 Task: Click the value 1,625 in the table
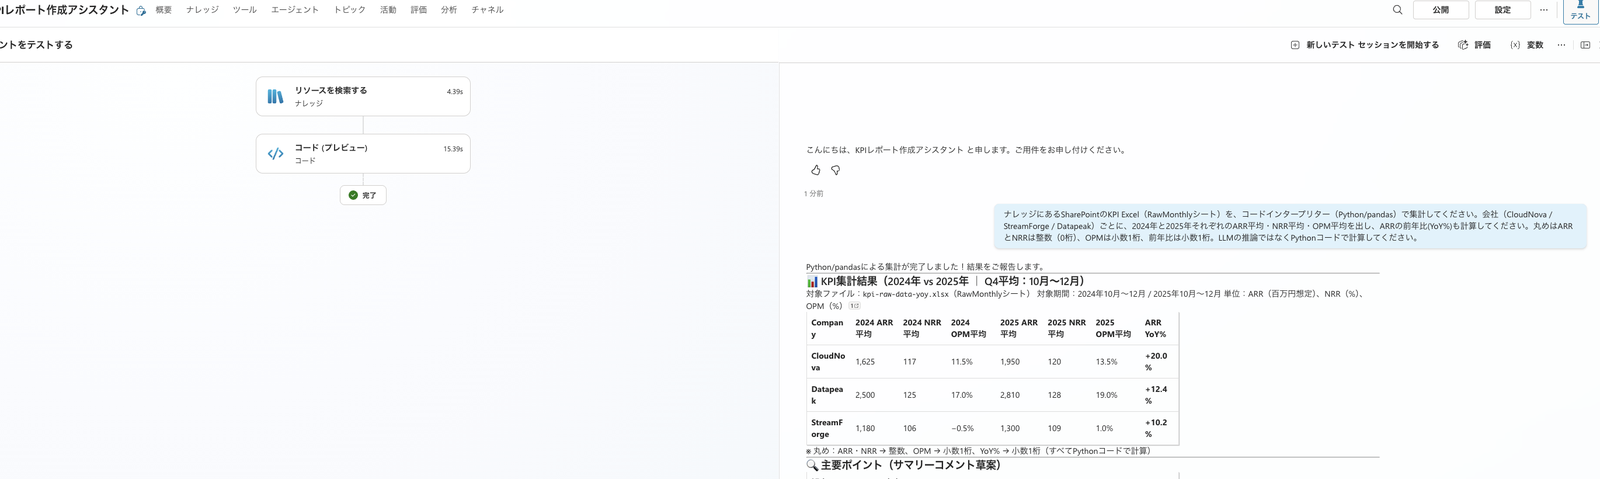click(865, 362)
